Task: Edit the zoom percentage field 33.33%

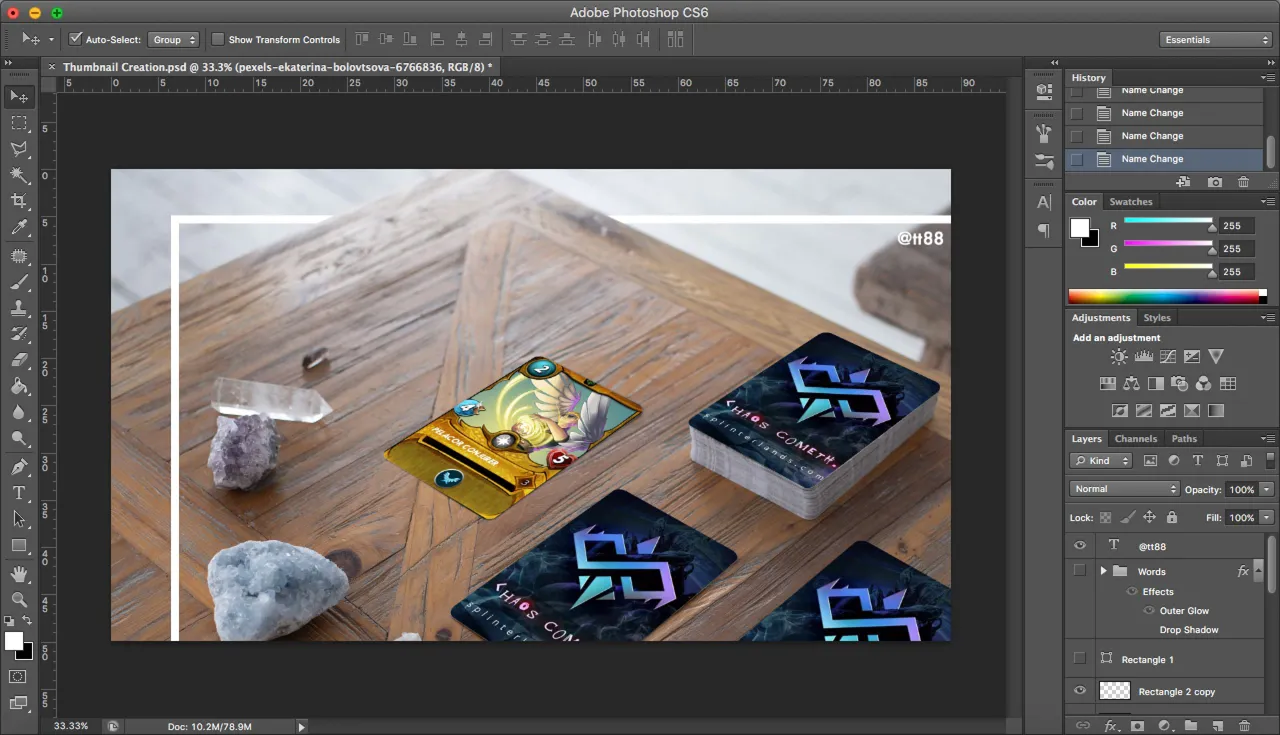Action: tap(71, 726)
